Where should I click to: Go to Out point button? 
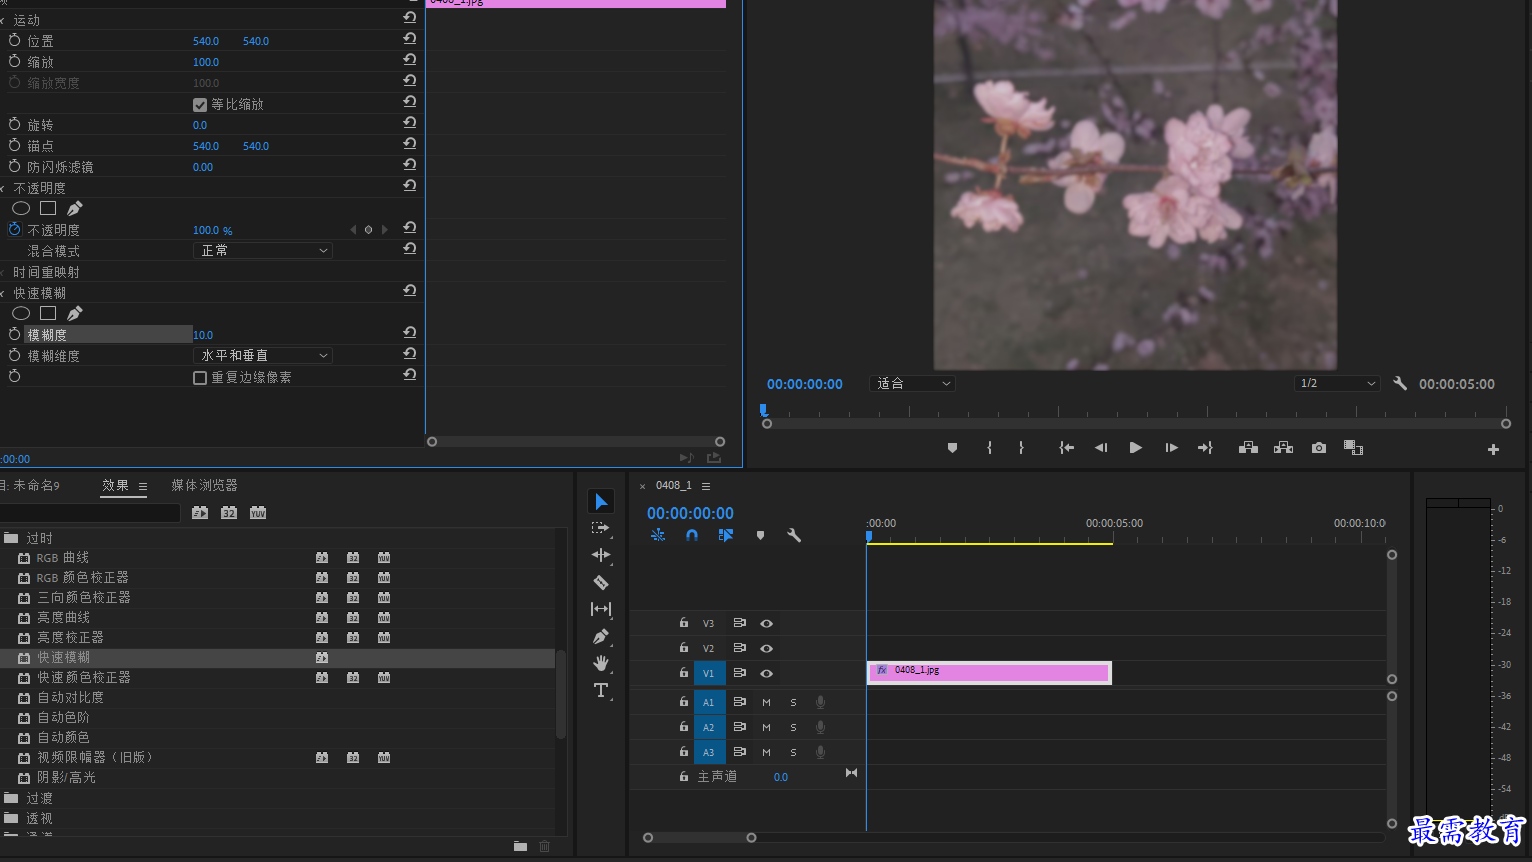pos(1205,448)
